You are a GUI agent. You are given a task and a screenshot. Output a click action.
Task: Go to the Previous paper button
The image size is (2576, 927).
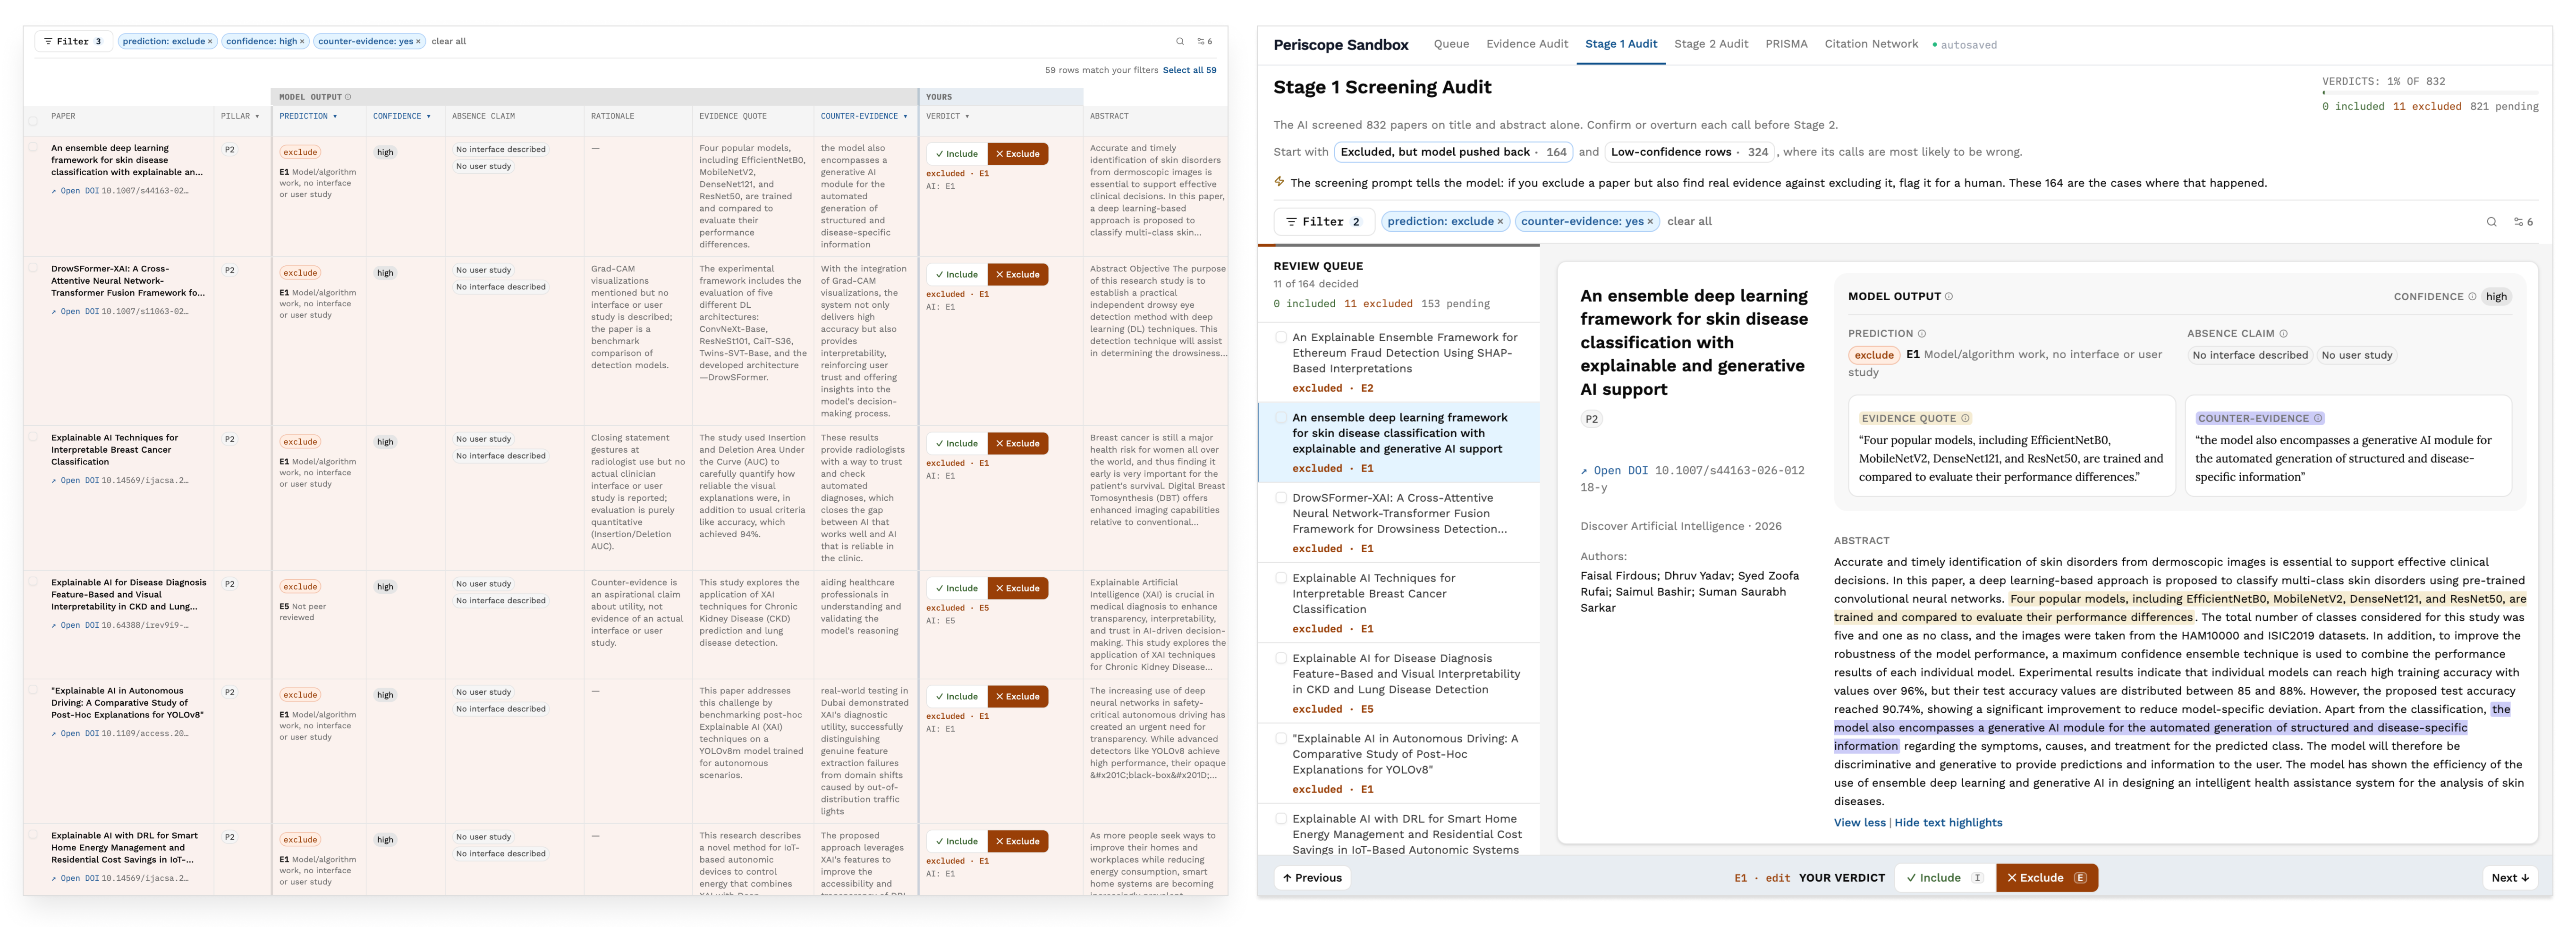1312,878
